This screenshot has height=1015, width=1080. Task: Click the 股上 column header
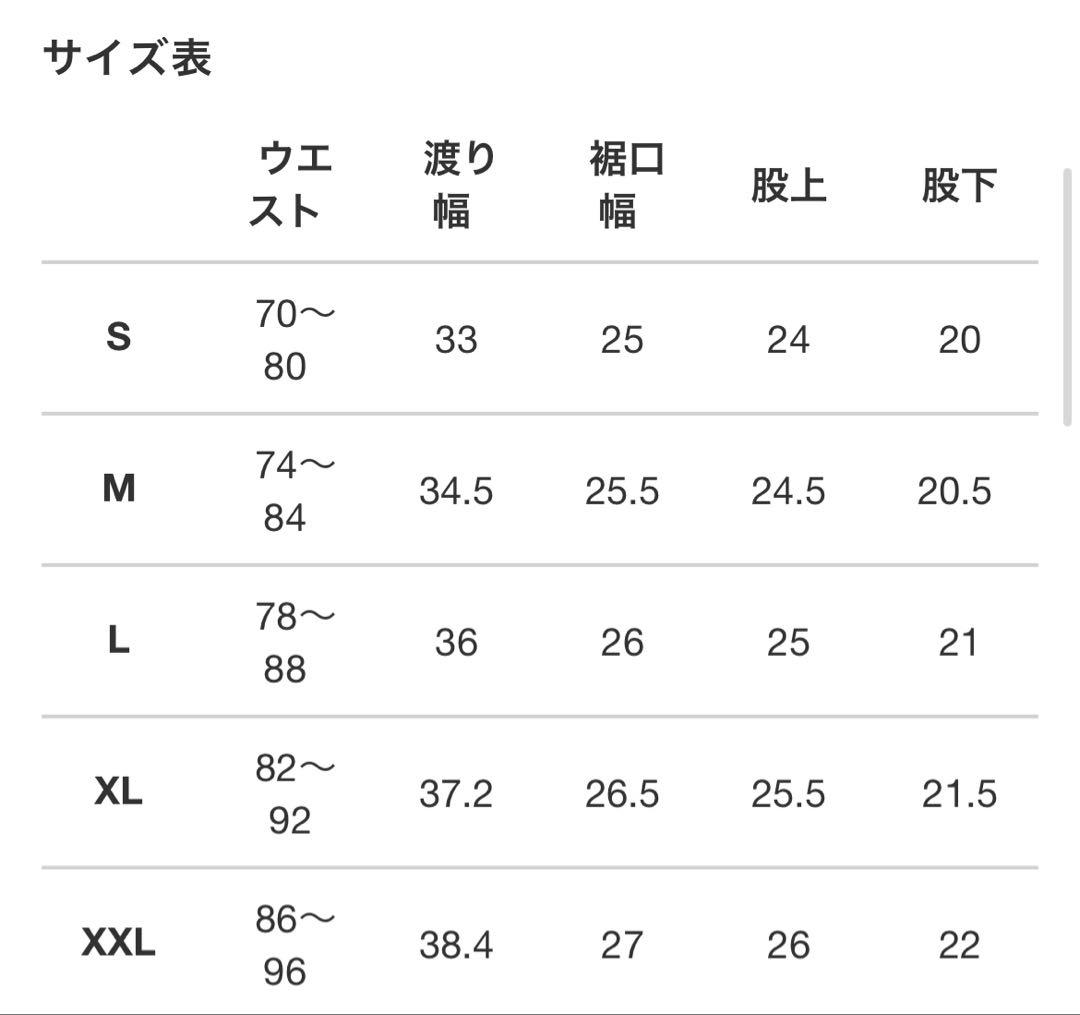pos(788,186)
